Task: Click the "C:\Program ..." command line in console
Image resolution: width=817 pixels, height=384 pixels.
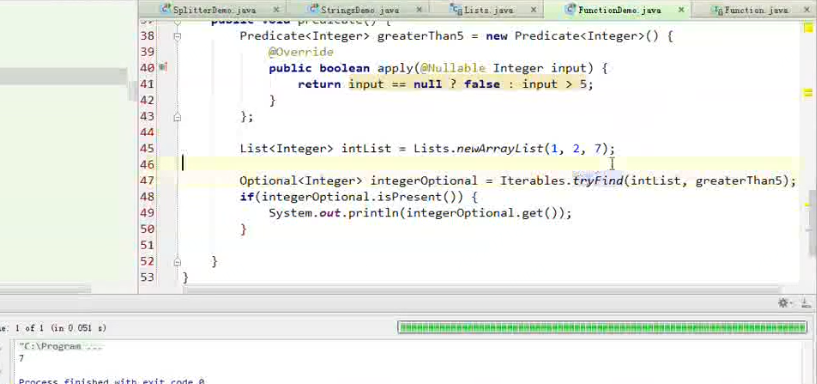Action: pos(61,346)
